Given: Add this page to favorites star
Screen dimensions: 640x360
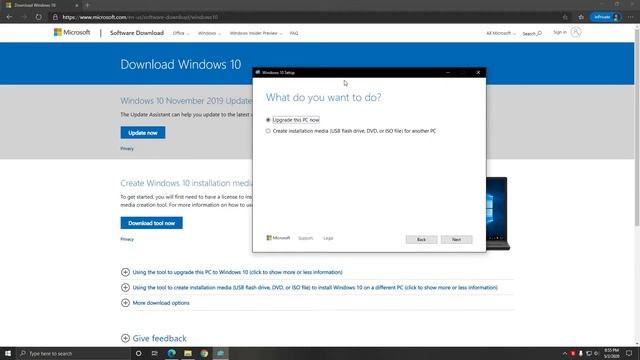Looking at the screenshot, I should [565, 17].
